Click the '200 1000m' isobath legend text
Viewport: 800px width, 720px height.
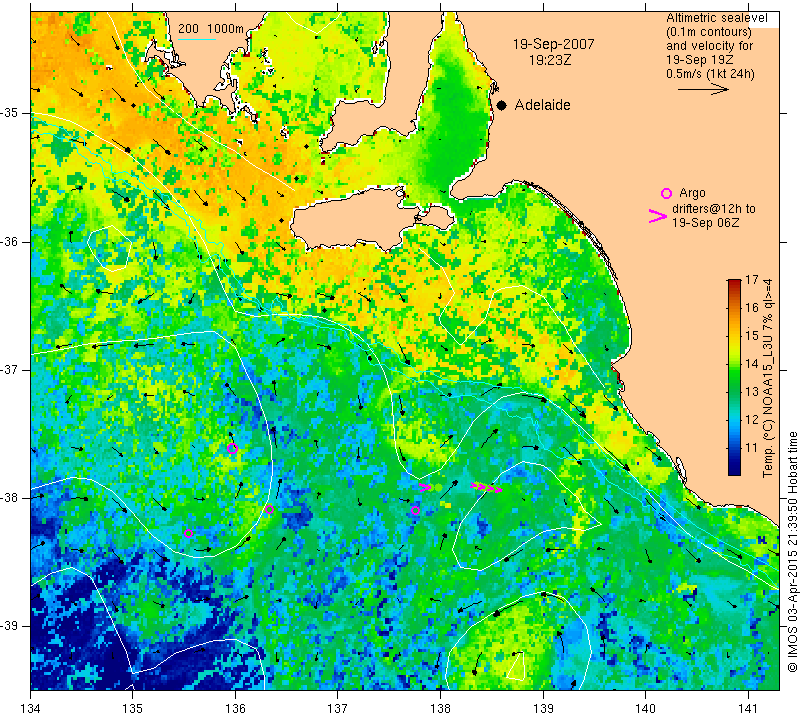pyautogui.click(x=211, y=29)
